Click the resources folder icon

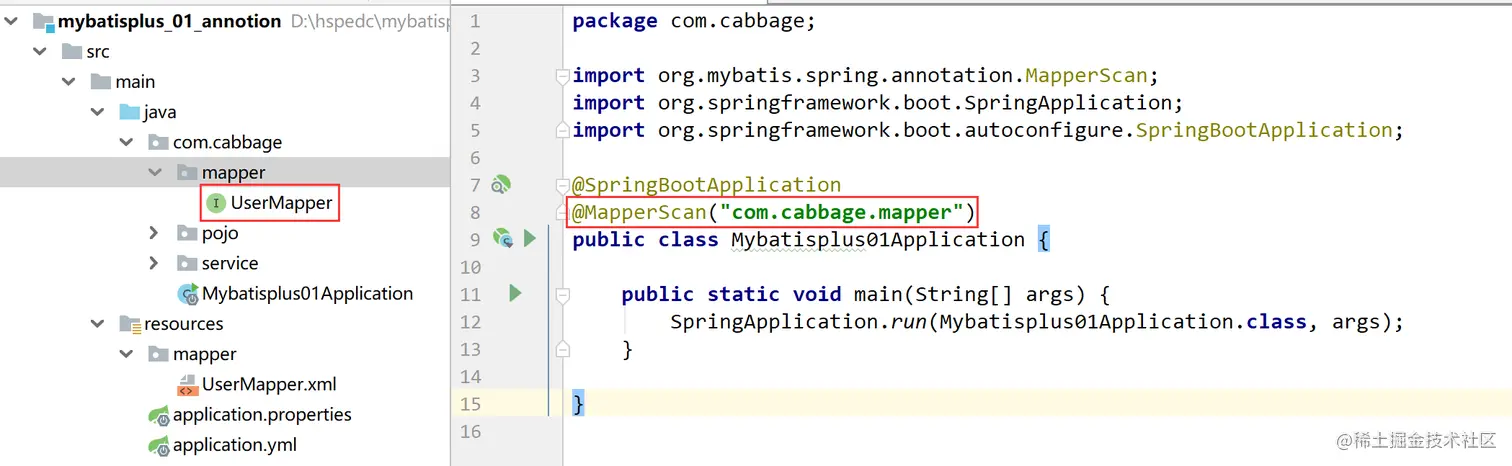click(129, 324)
